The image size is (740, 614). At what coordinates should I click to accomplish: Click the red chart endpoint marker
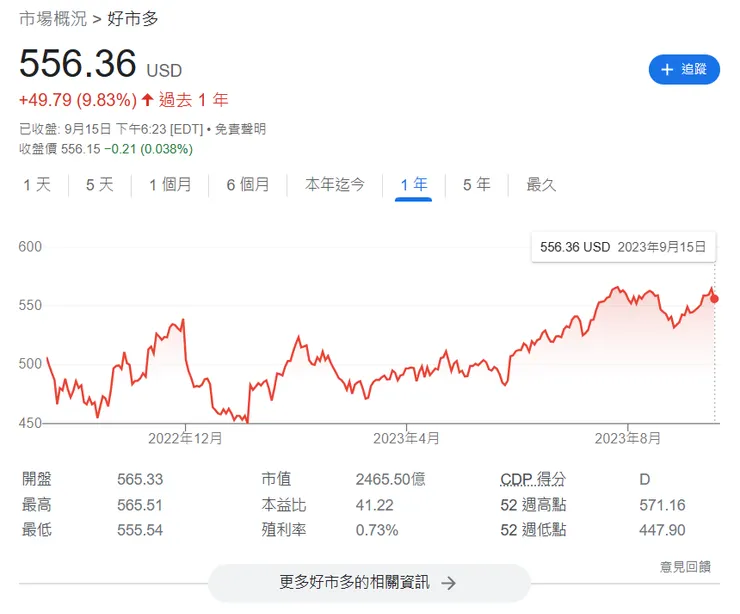point(715,299)
